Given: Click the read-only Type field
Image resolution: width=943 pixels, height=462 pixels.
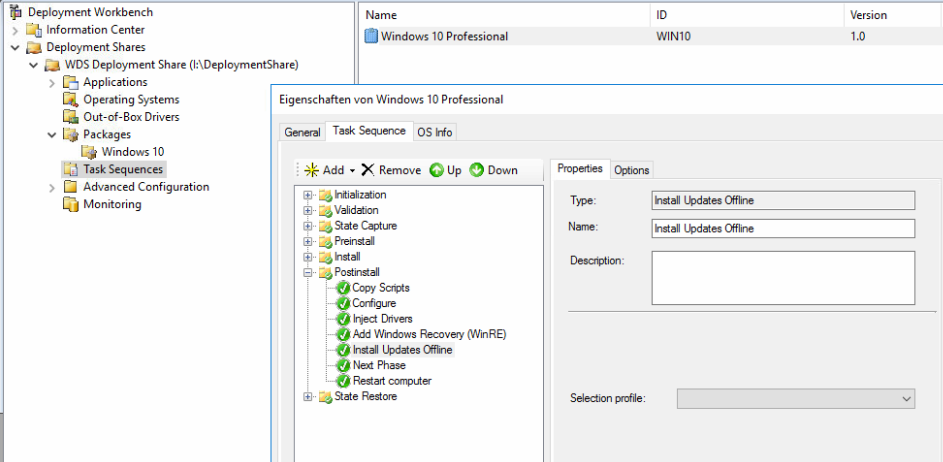Looking at the screenshot, I should coord(784,200).
